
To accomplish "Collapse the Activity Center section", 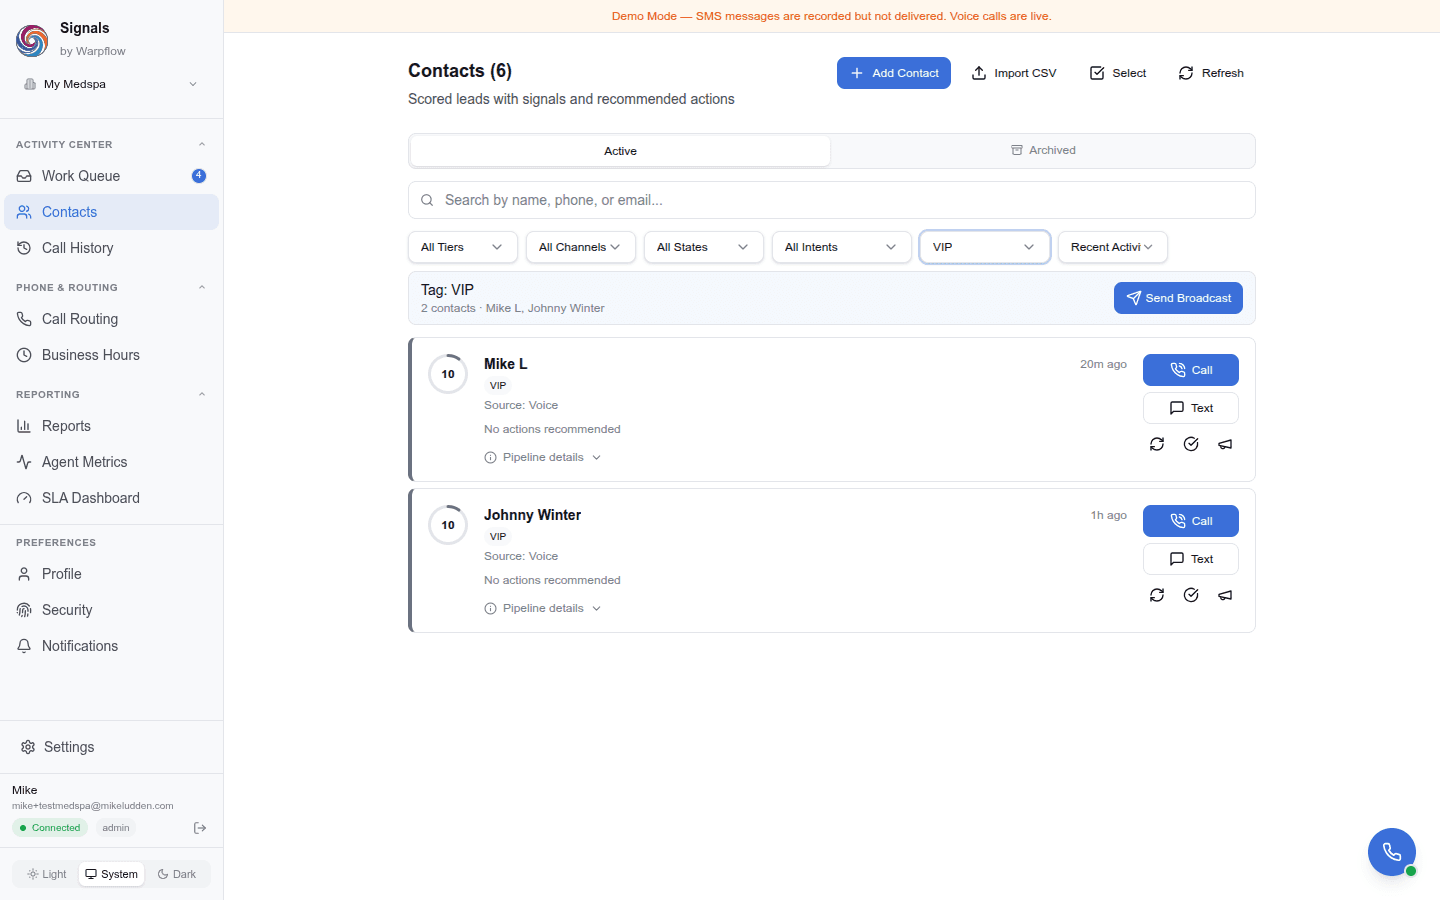I will (x=202, y=143).
